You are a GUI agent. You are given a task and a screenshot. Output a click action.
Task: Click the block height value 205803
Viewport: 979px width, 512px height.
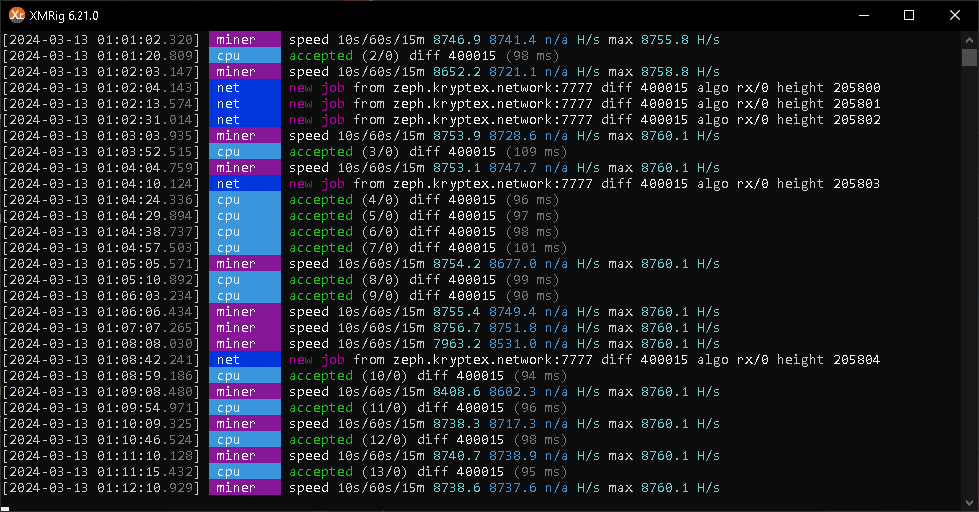click(857, 184)
